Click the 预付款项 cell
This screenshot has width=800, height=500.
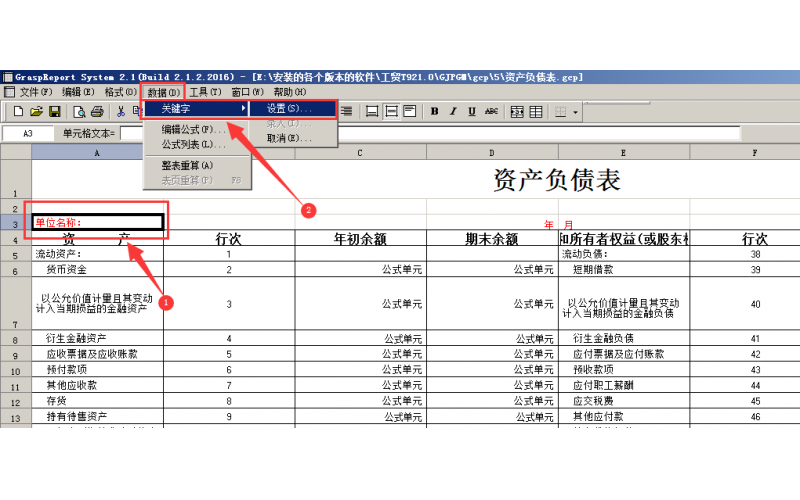(x=97, y=369)
